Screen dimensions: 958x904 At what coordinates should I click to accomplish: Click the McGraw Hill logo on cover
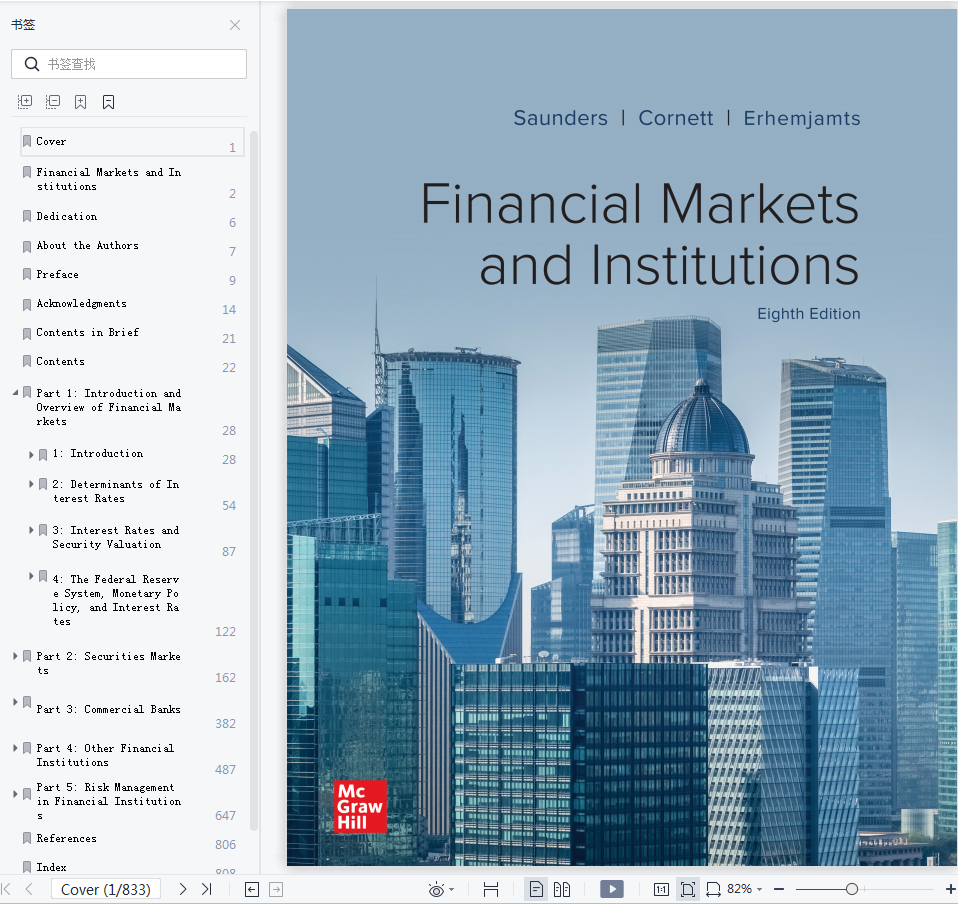[x=360, y=807]
